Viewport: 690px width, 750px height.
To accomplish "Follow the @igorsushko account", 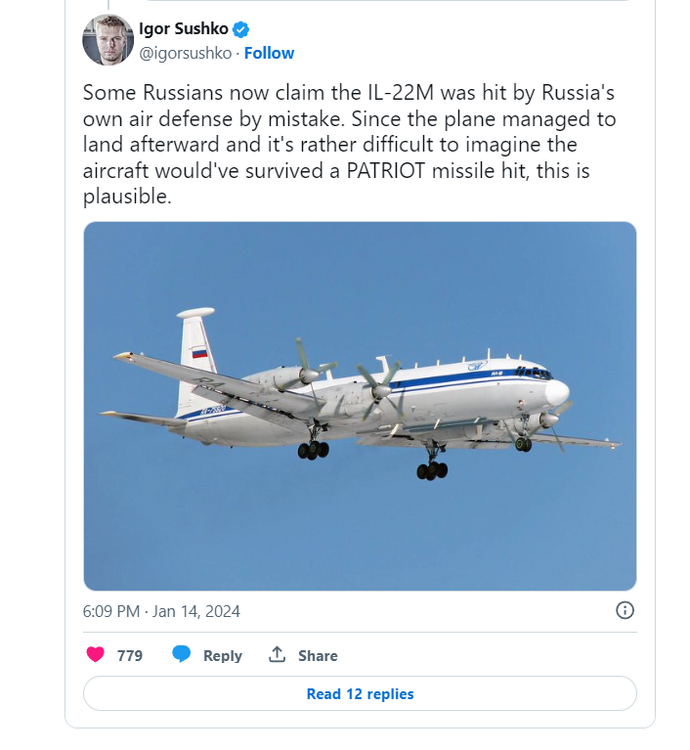I will [x=270, y=53].
